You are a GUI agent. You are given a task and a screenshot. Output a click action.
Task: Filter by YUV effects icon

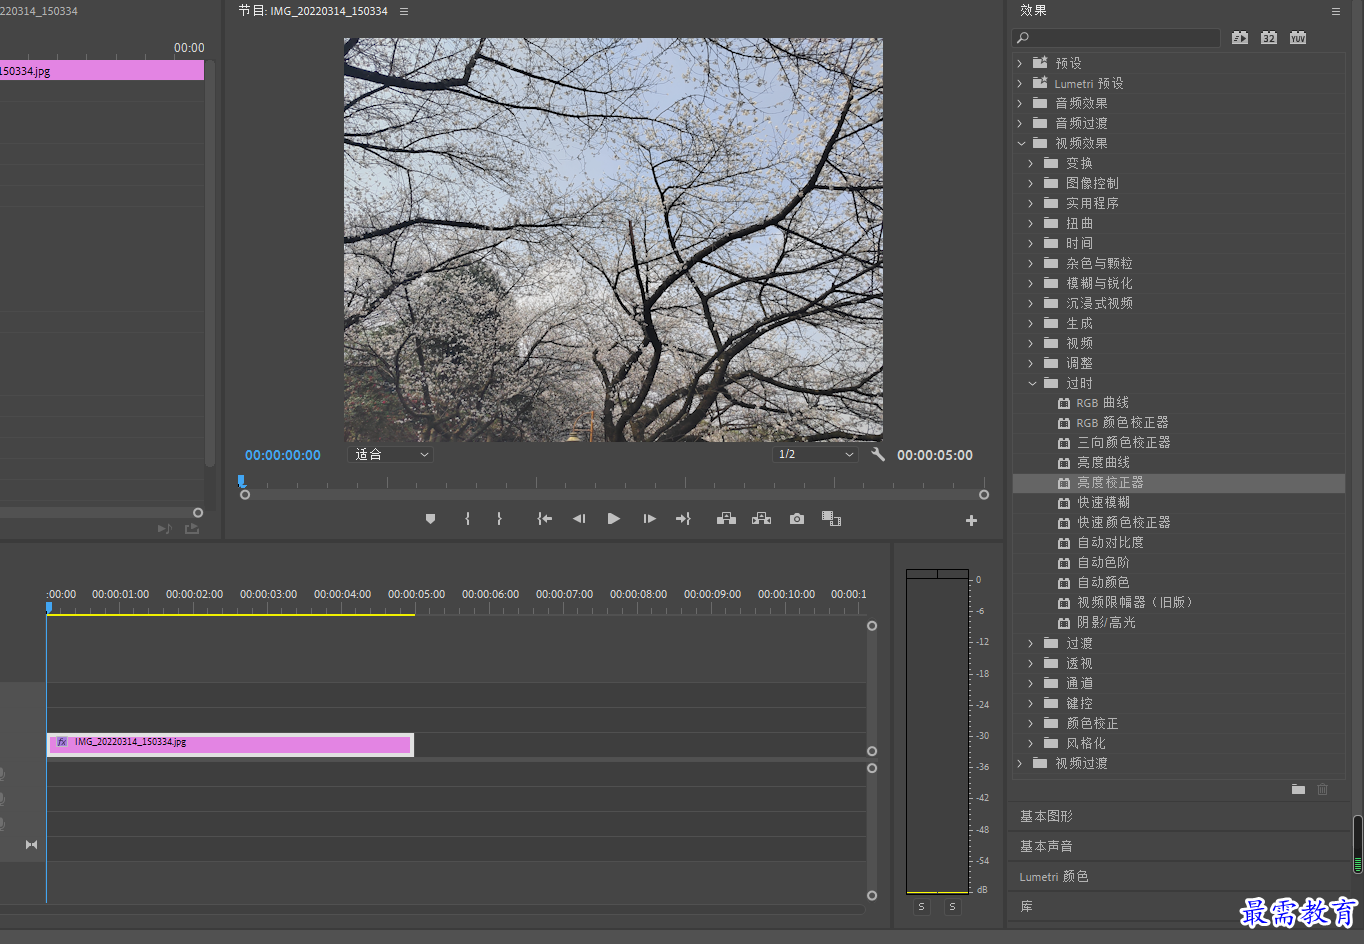1298,38
